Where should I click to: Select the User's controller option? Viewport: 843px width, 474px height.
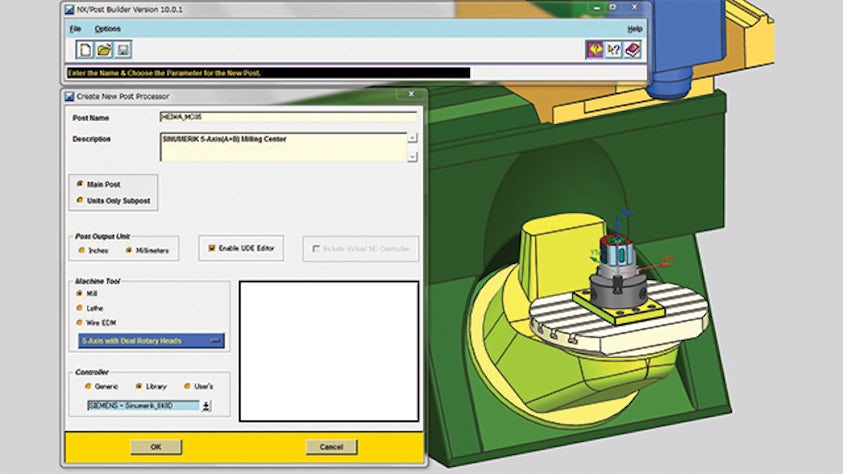[x=187, y=386]
